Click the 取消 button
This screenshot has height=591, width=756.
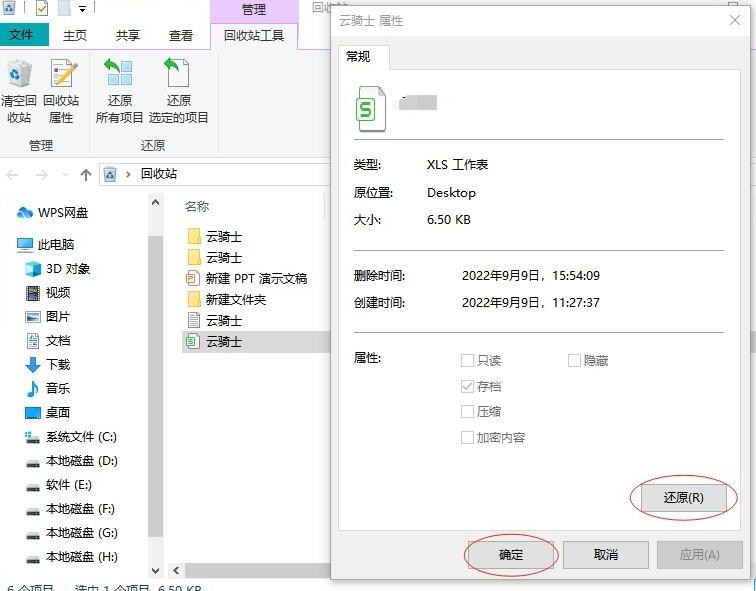point(606,555)
